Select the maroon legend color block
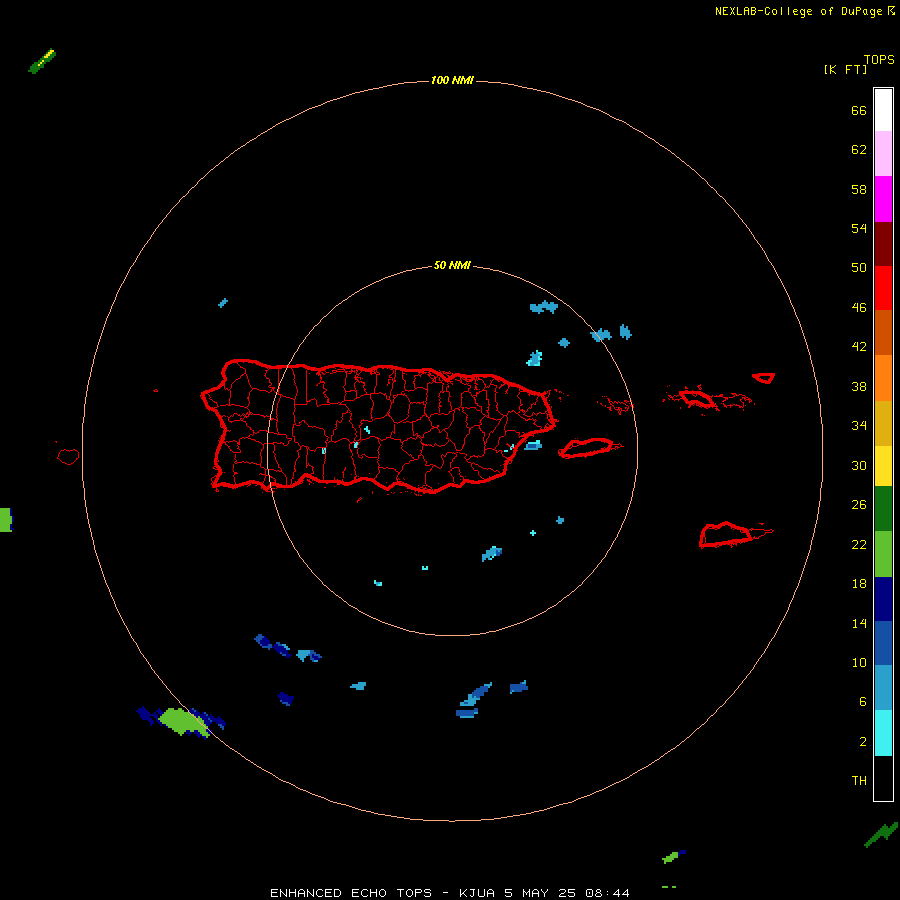Image resolution: width=900 pixels, height=900 pixels. point(883,243)
